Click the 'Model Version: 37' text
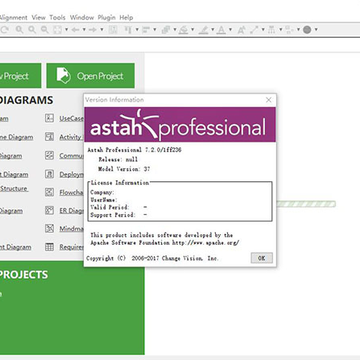This screenshot has width=360, height=360. coord(124,169)
